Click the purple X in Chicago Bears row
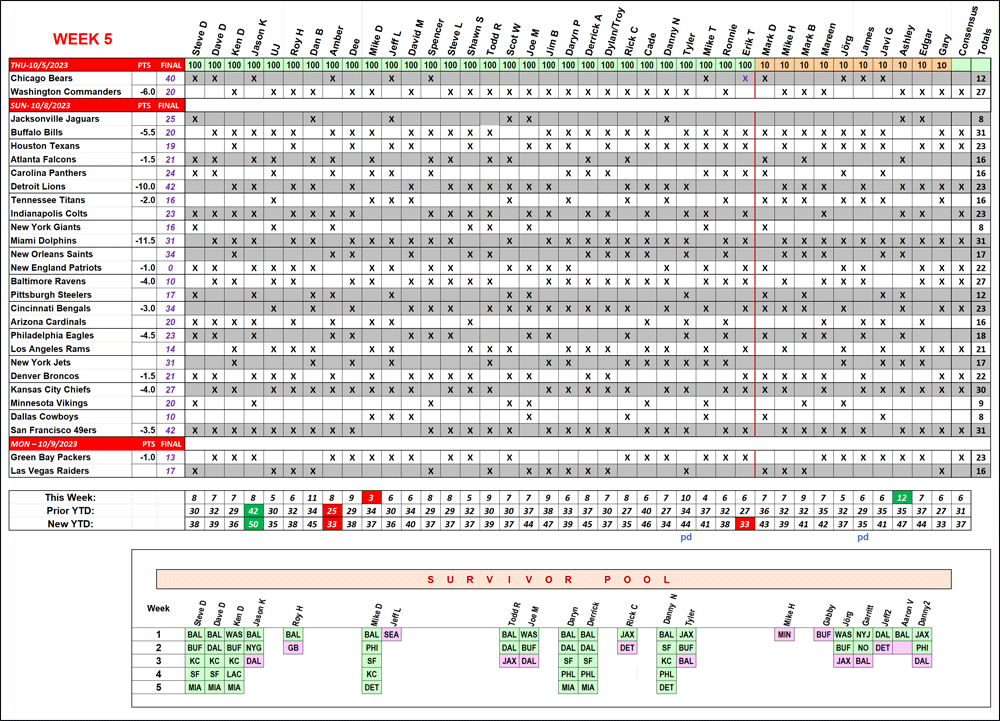Screen dimensions: 1000x721 (x=745, y=78)
